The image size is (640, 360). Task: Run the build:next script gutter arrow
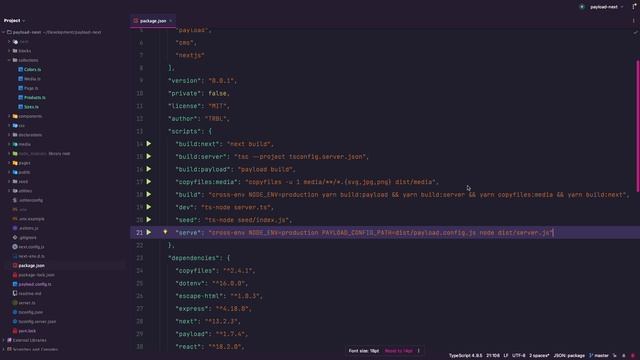[x=149, y=144]
